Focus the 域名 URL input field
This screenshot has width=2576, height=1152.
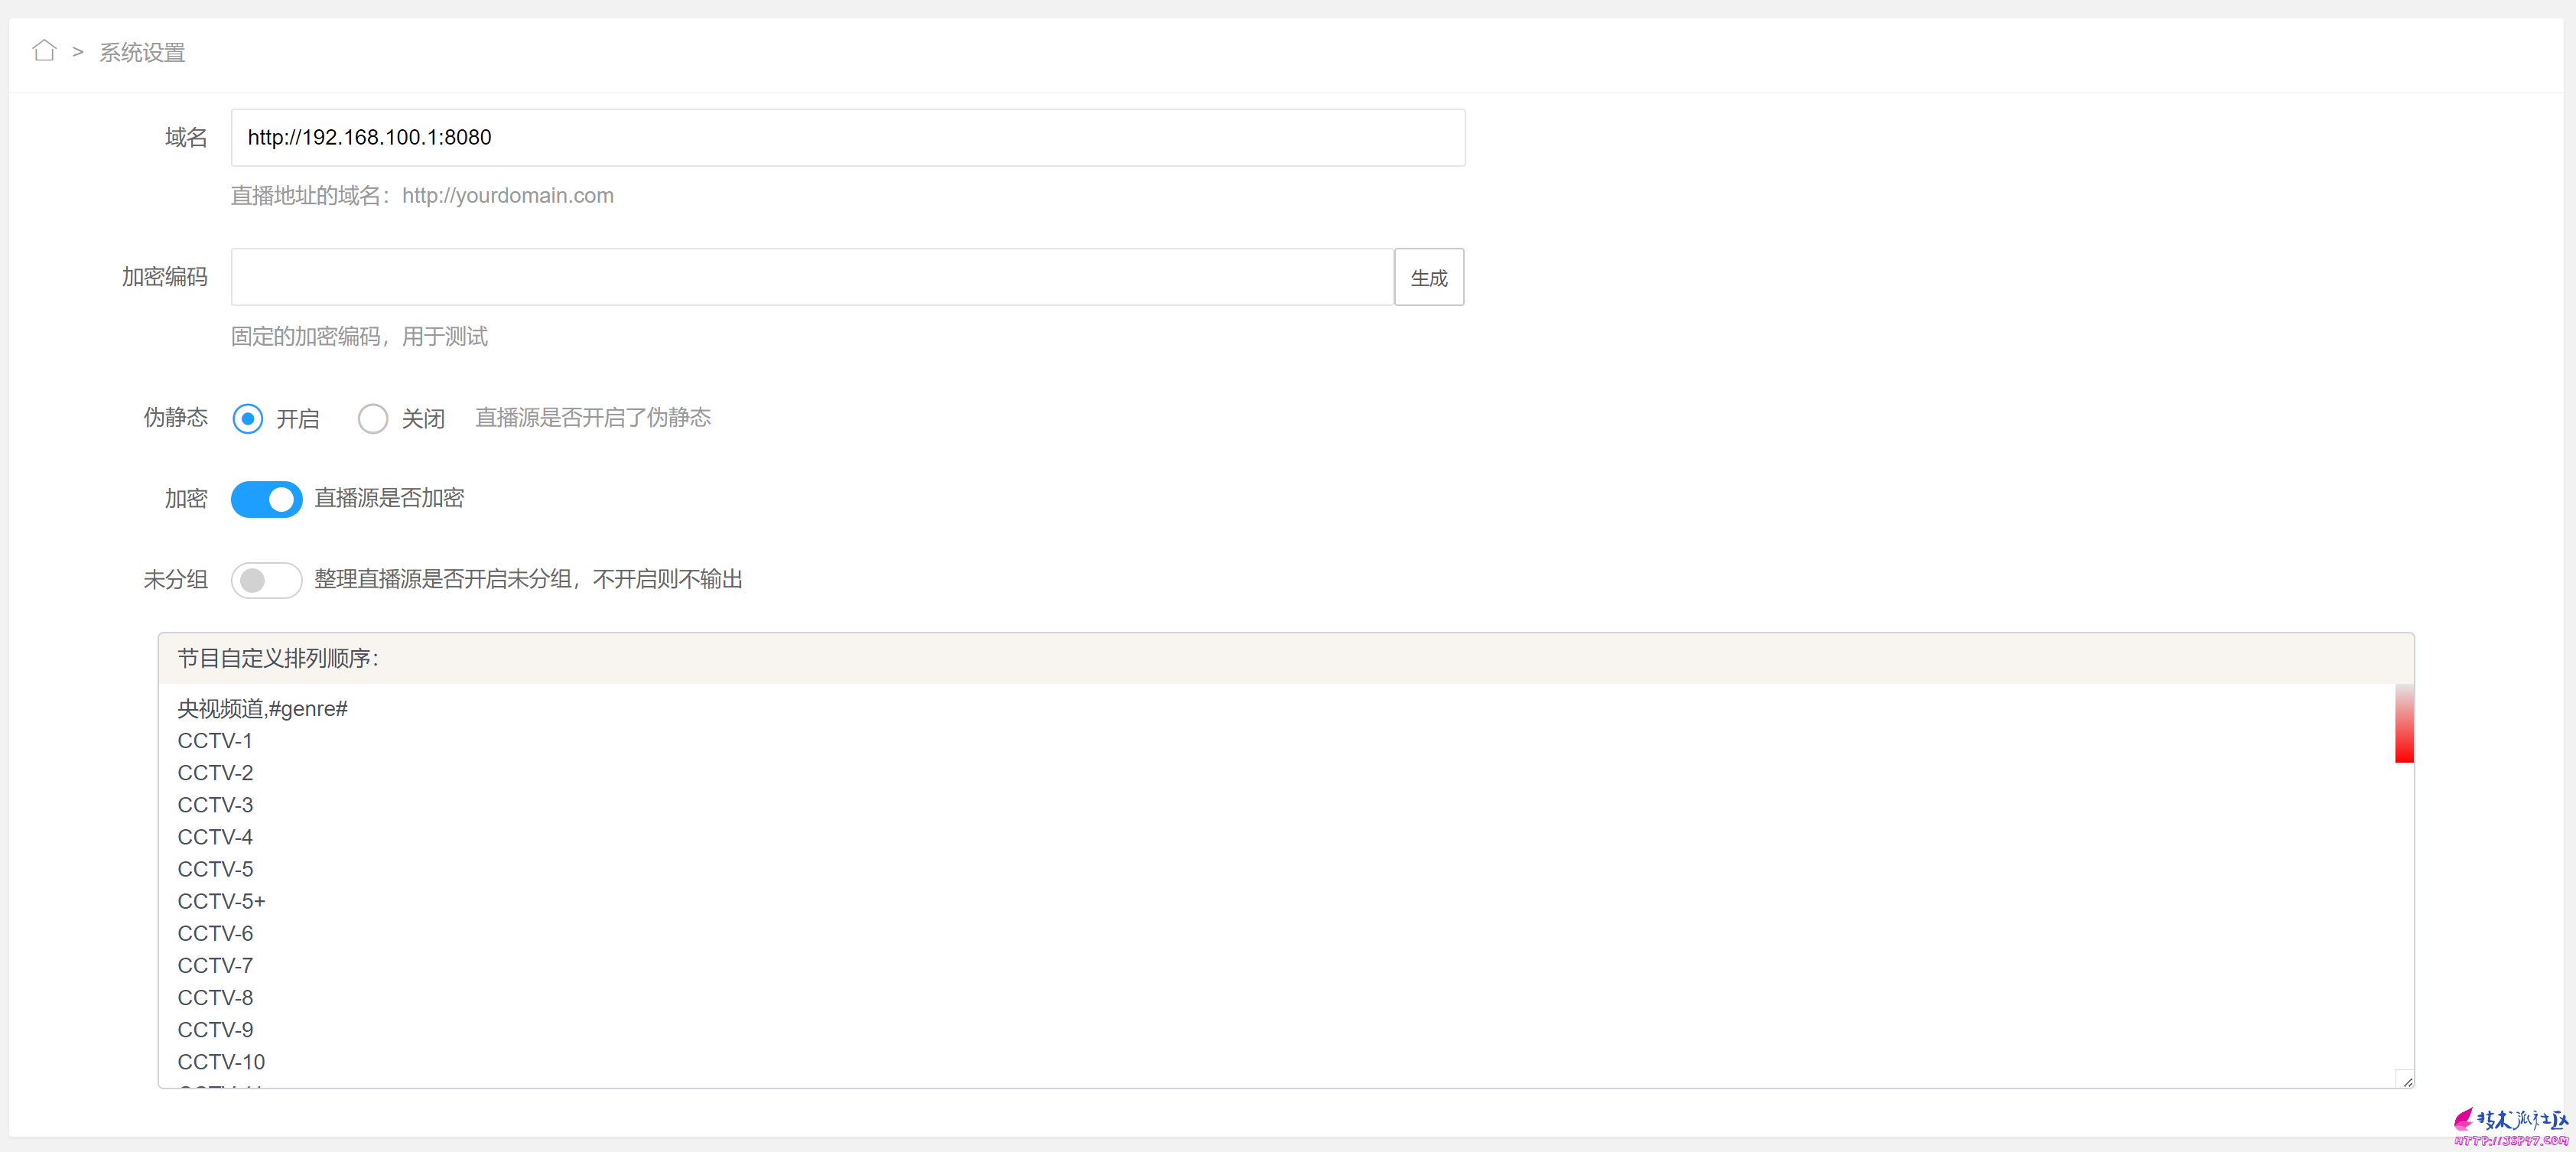click(848, 138)
